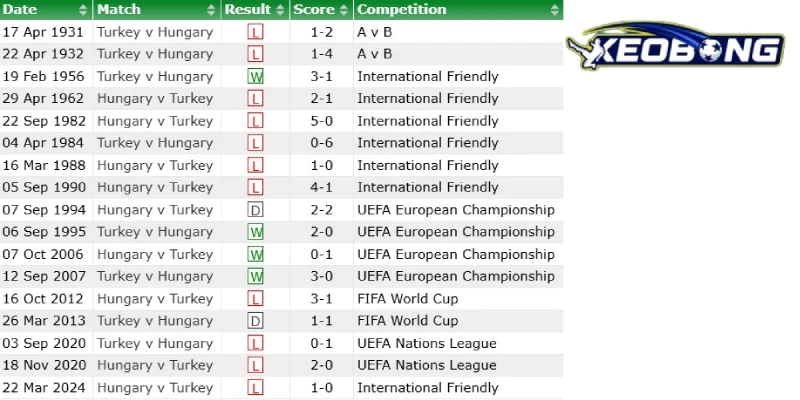Sort table by Match header text
The height and width of the screenshot is (400, 800).
coord(118,10)
